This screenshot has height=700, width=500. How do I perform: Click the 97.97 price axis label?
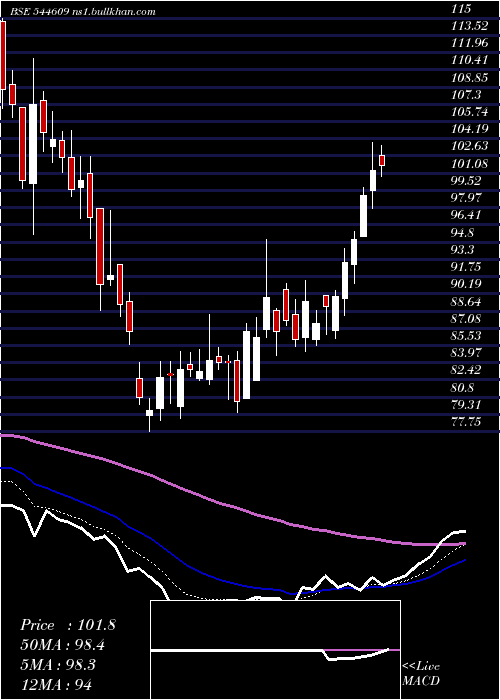[x=467, y=198]
